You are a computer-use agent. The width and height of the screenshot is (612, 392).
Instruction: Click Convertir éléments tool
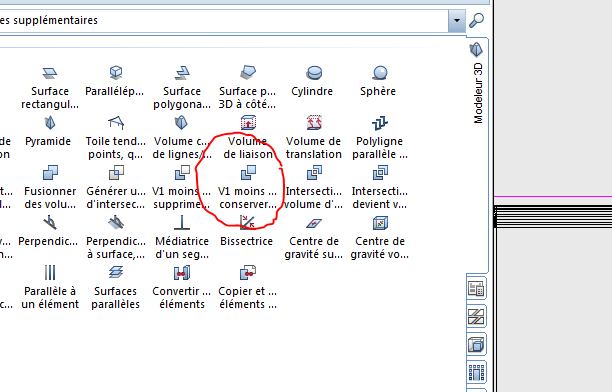tap(182, 287)
